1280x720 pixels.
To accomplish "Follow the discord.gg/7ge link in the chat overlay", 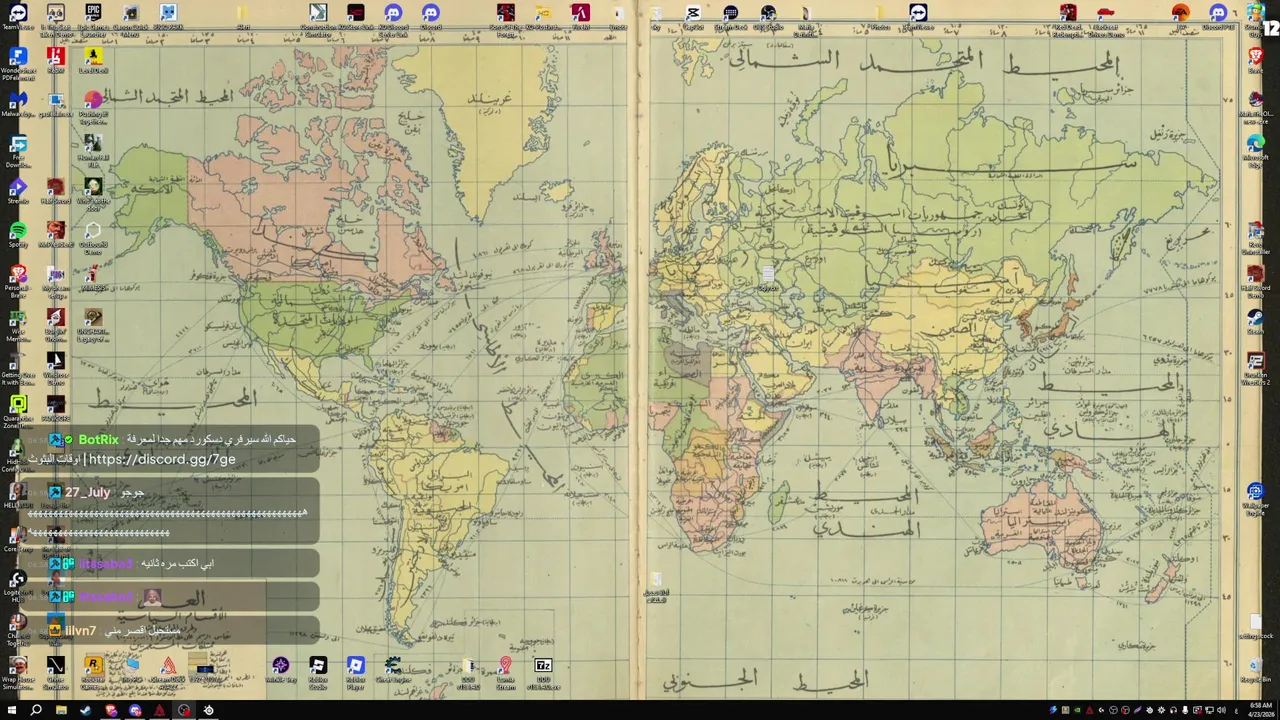I will coord(162,459).
